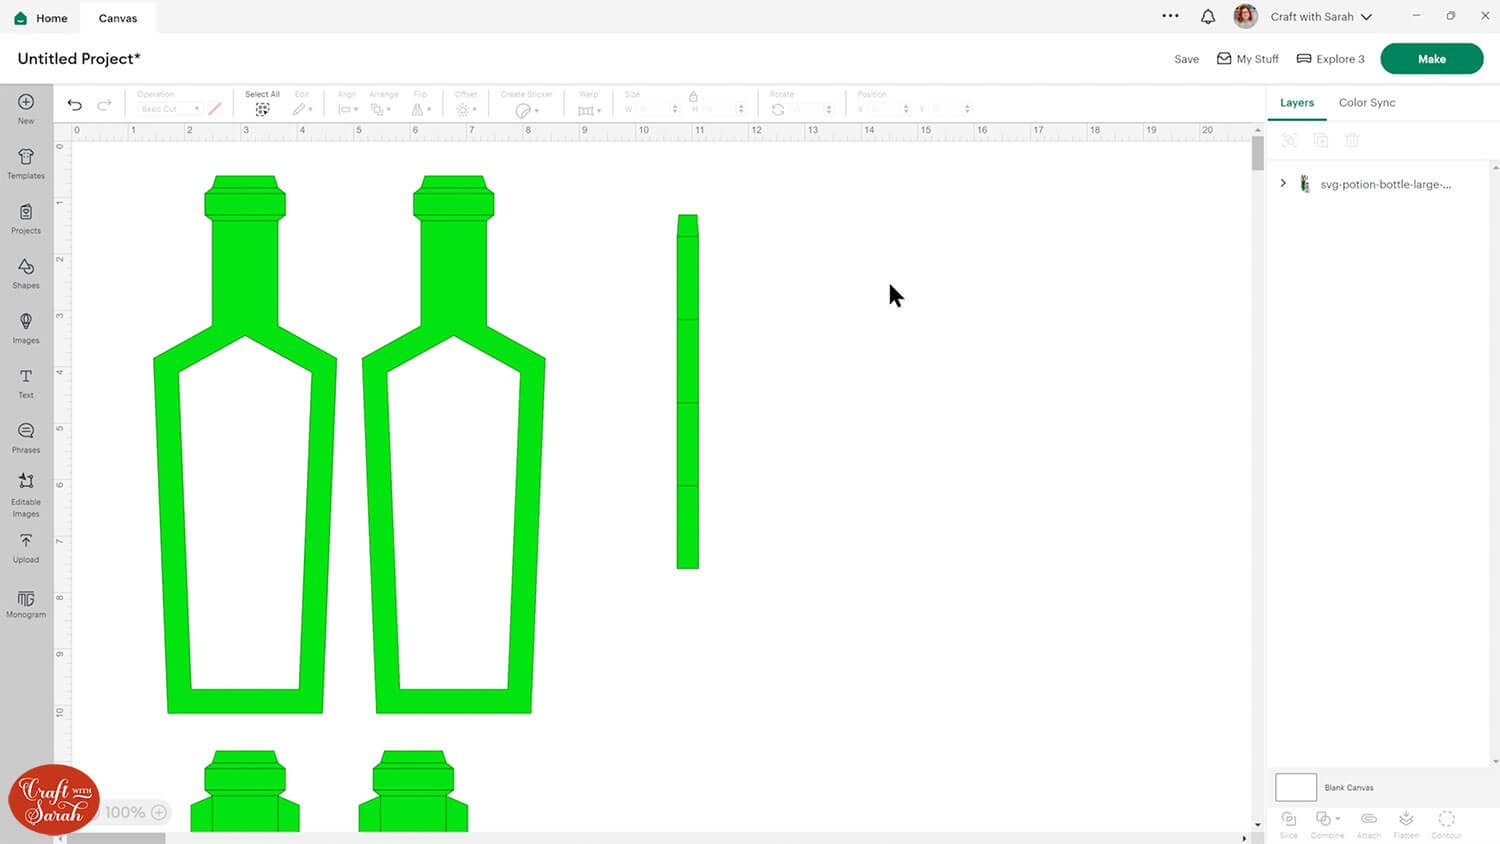Click the green Make button
Screen dimensions: 1500x844
pyautogui.click(x=1431, y=59)
